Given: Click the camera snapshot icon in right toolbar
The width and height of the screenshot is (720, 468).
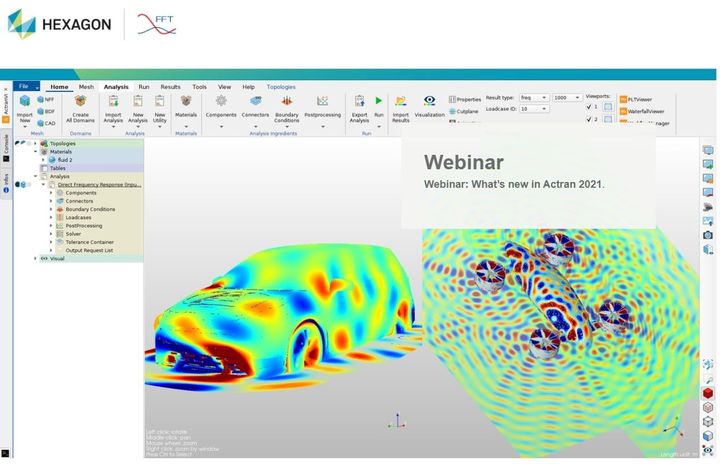Looking at the screenshot, I should coord(708,234).
